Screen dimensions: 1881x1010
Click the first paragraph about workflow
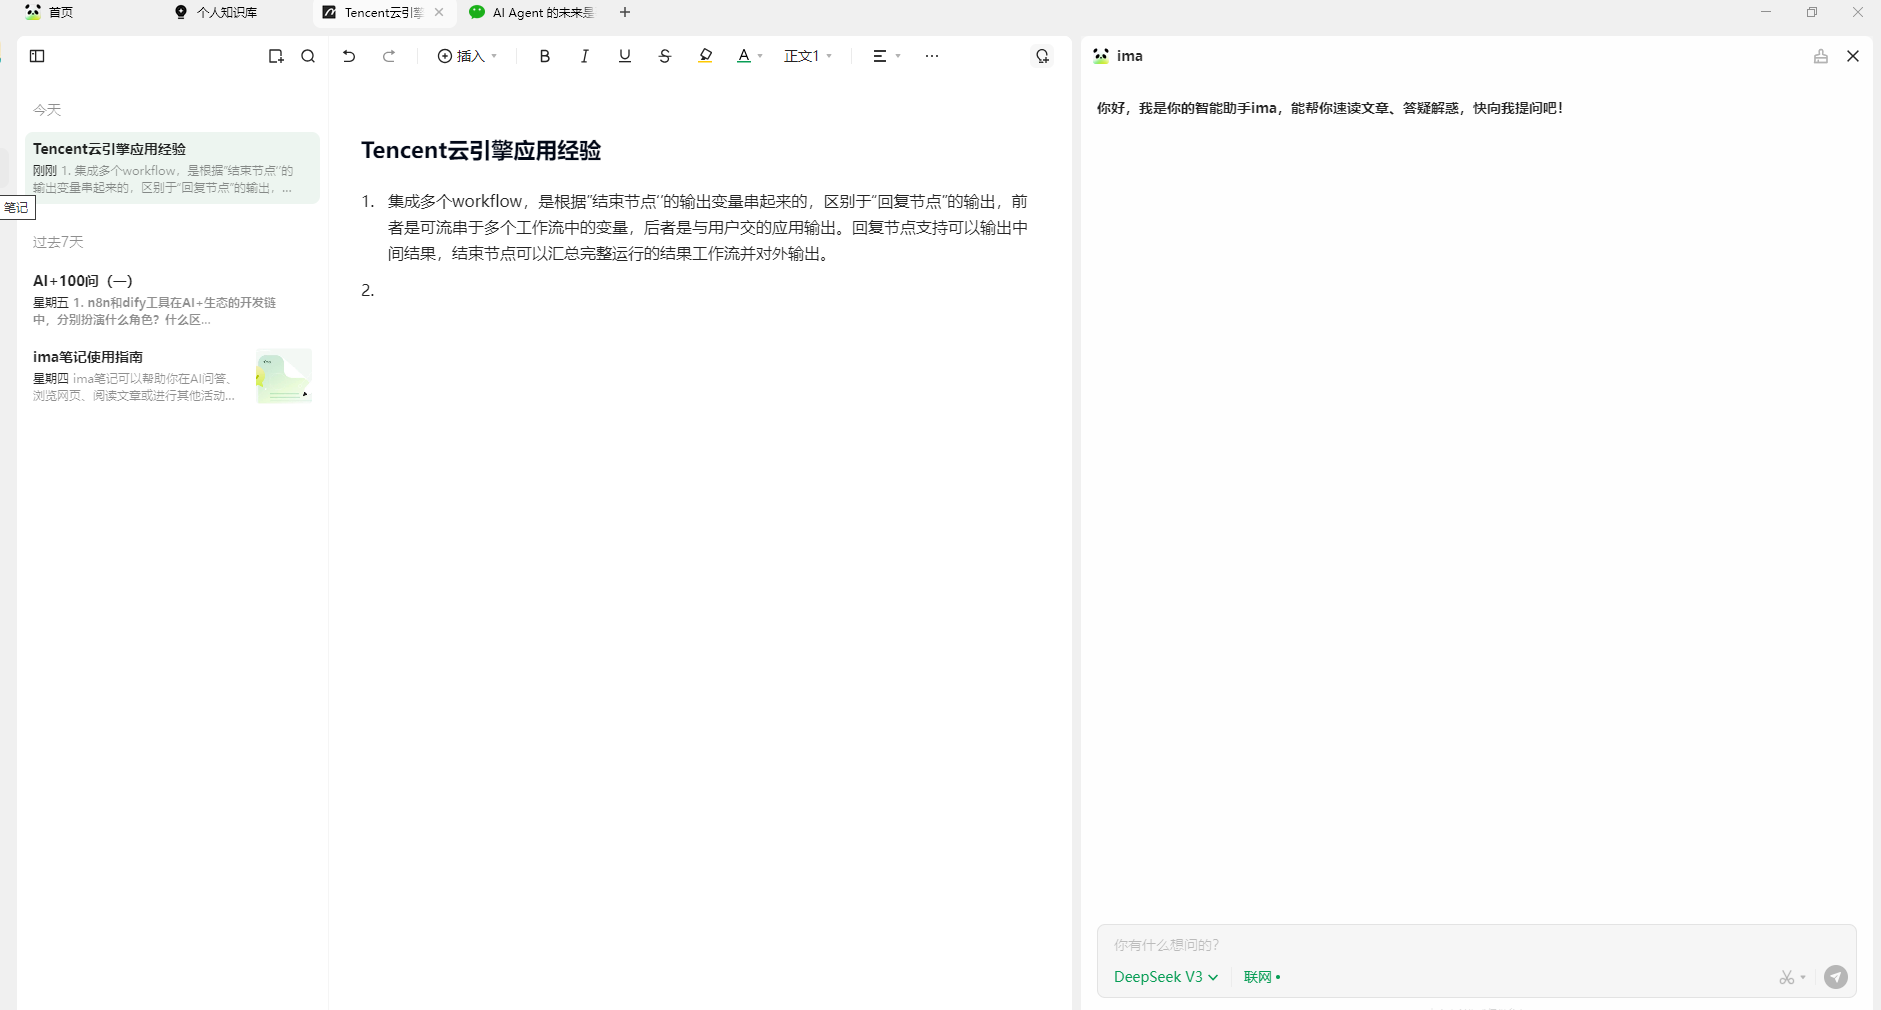708,227
